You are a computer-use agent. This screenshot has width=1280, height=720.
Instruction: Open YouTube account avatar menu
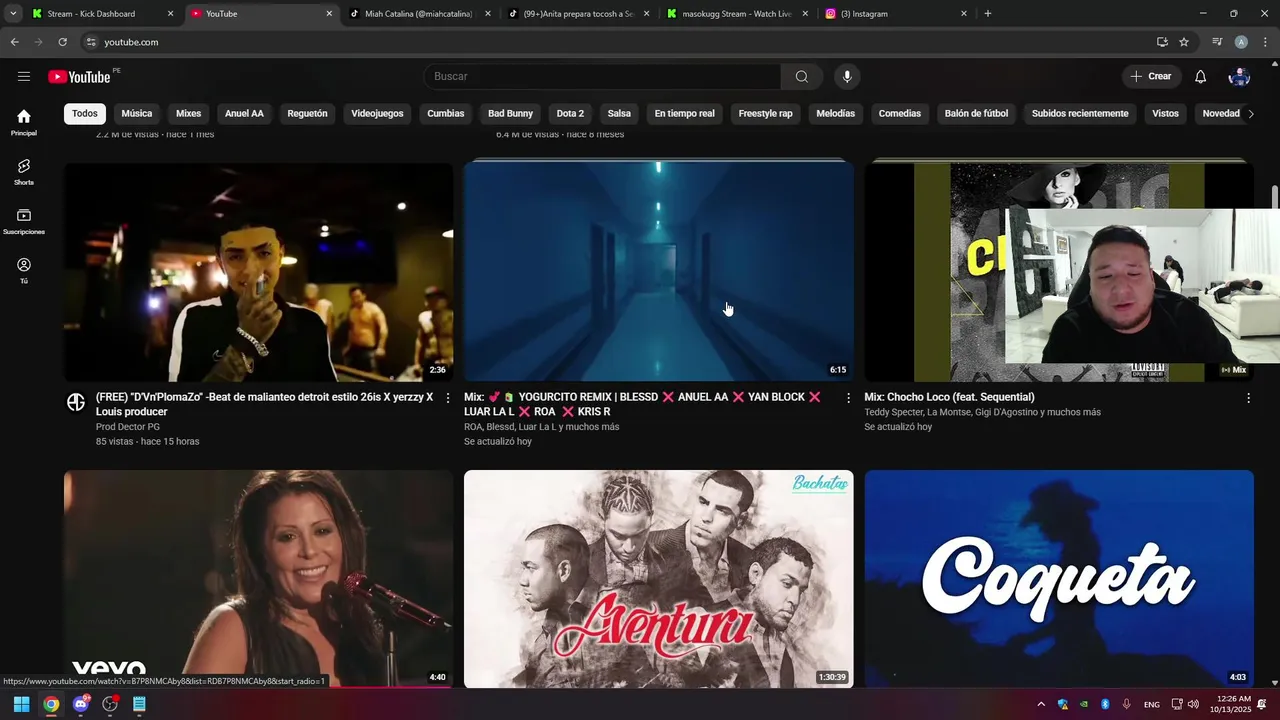click(x=1239, y=77)
